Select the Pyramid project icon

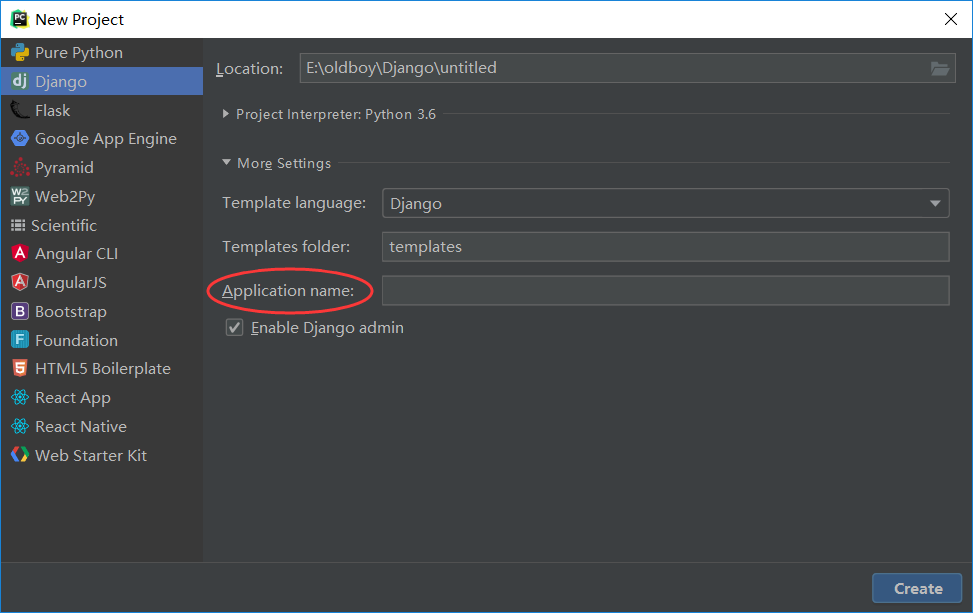tap(20, 168)
